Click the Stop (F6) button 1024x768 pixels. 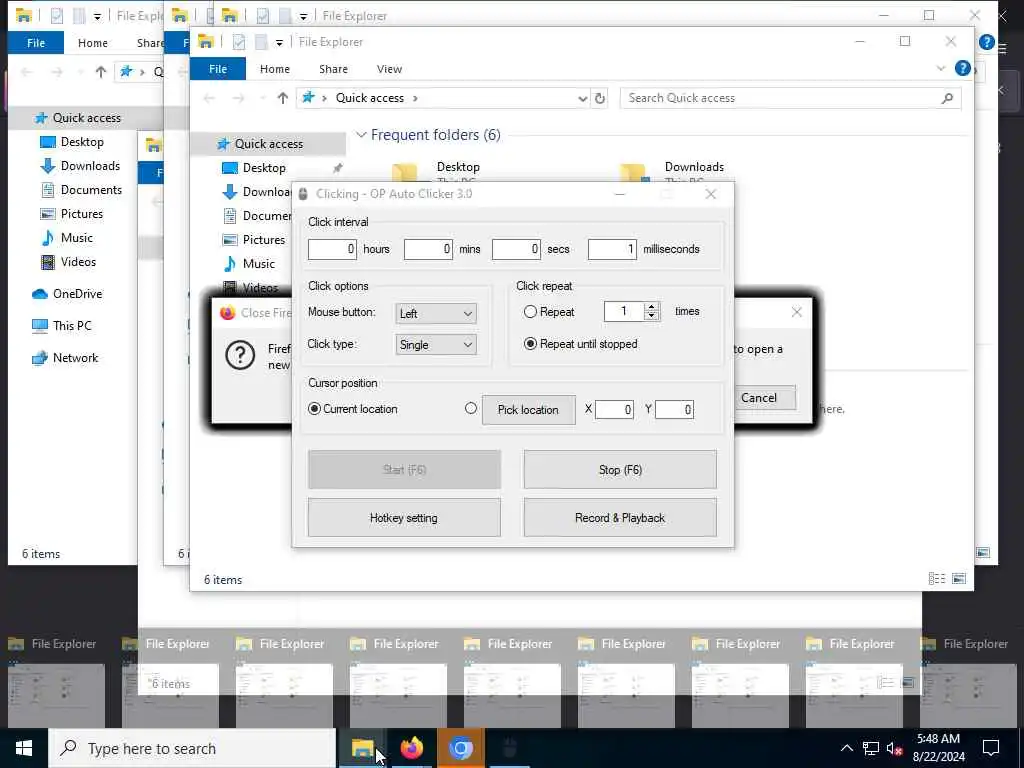point(620,470)
